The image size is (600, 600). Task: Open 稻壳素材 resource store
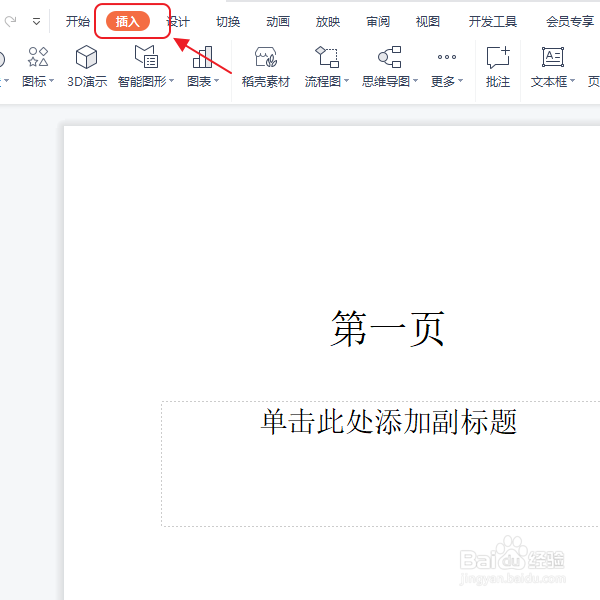pyautogui.click(x=266, y=67)
